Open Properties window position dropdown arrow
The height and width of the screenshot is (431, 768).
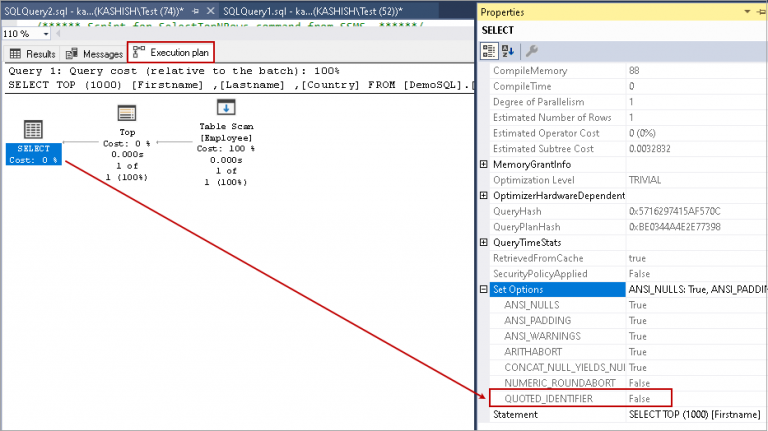746,11
